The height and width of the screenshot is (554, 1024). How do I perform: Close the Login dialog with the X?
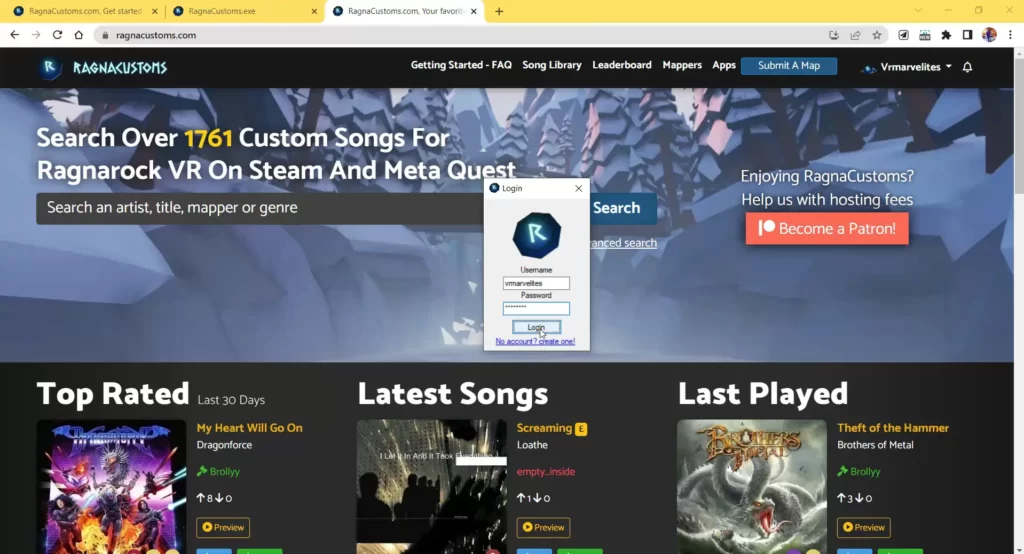pos(578,188)
